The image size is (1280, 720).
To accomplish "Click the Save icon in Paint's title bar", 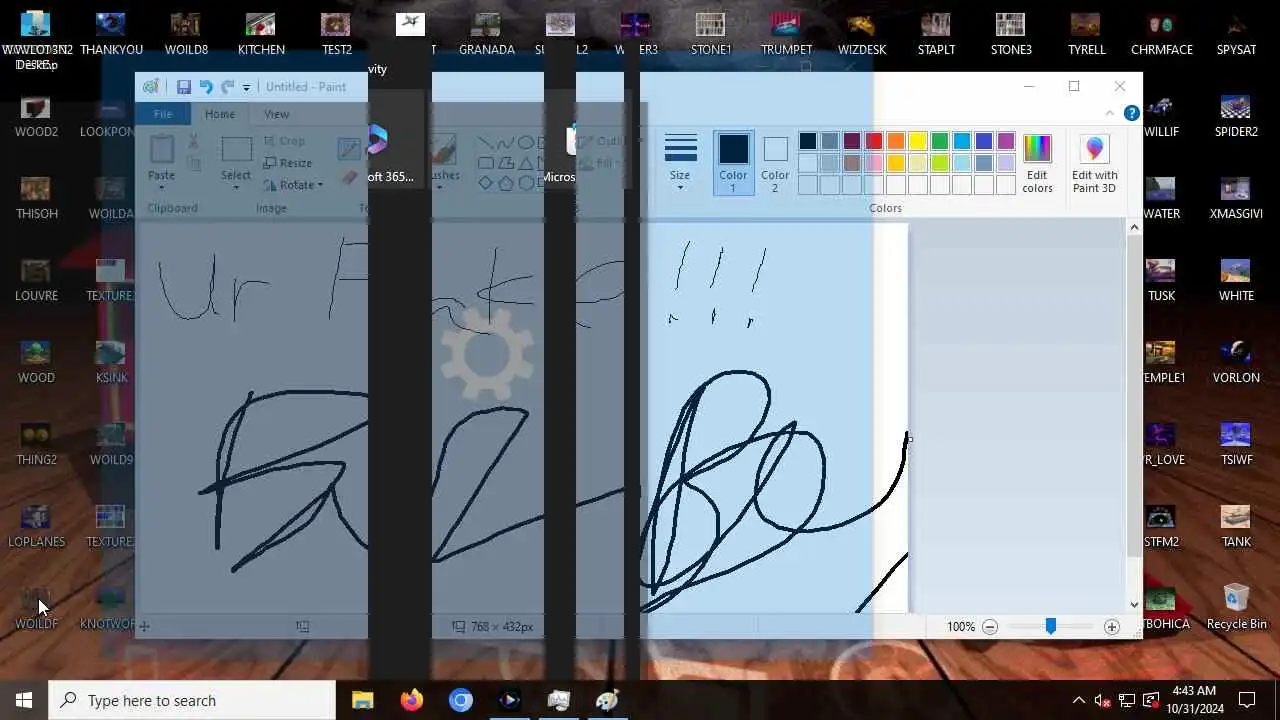I will coord(184,87).
